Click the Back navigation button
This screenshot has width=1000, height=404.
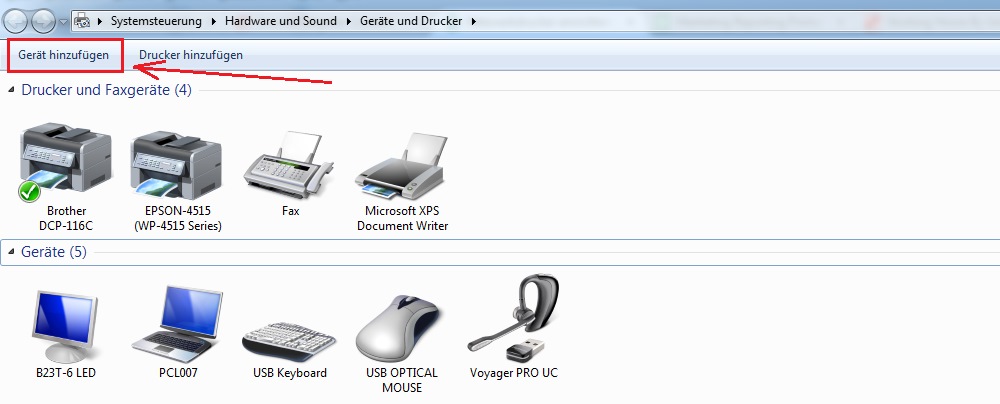click(16, 20)
